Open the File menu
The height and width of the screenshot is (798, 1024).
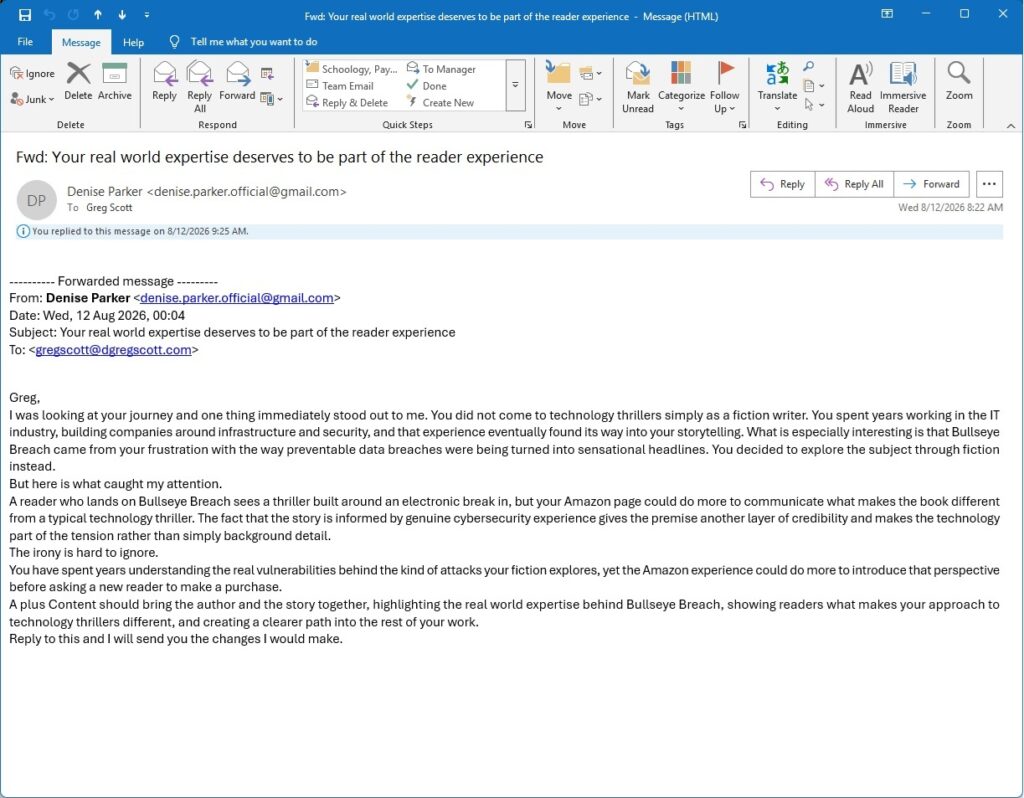[25, 42]
